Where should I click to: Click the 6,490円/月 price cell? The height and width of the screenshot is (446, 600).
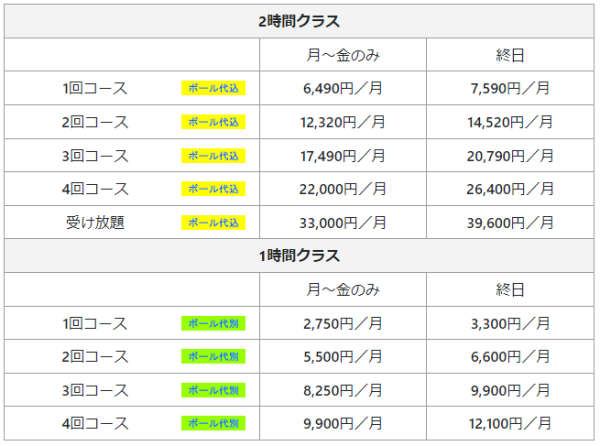pos(342,88)
